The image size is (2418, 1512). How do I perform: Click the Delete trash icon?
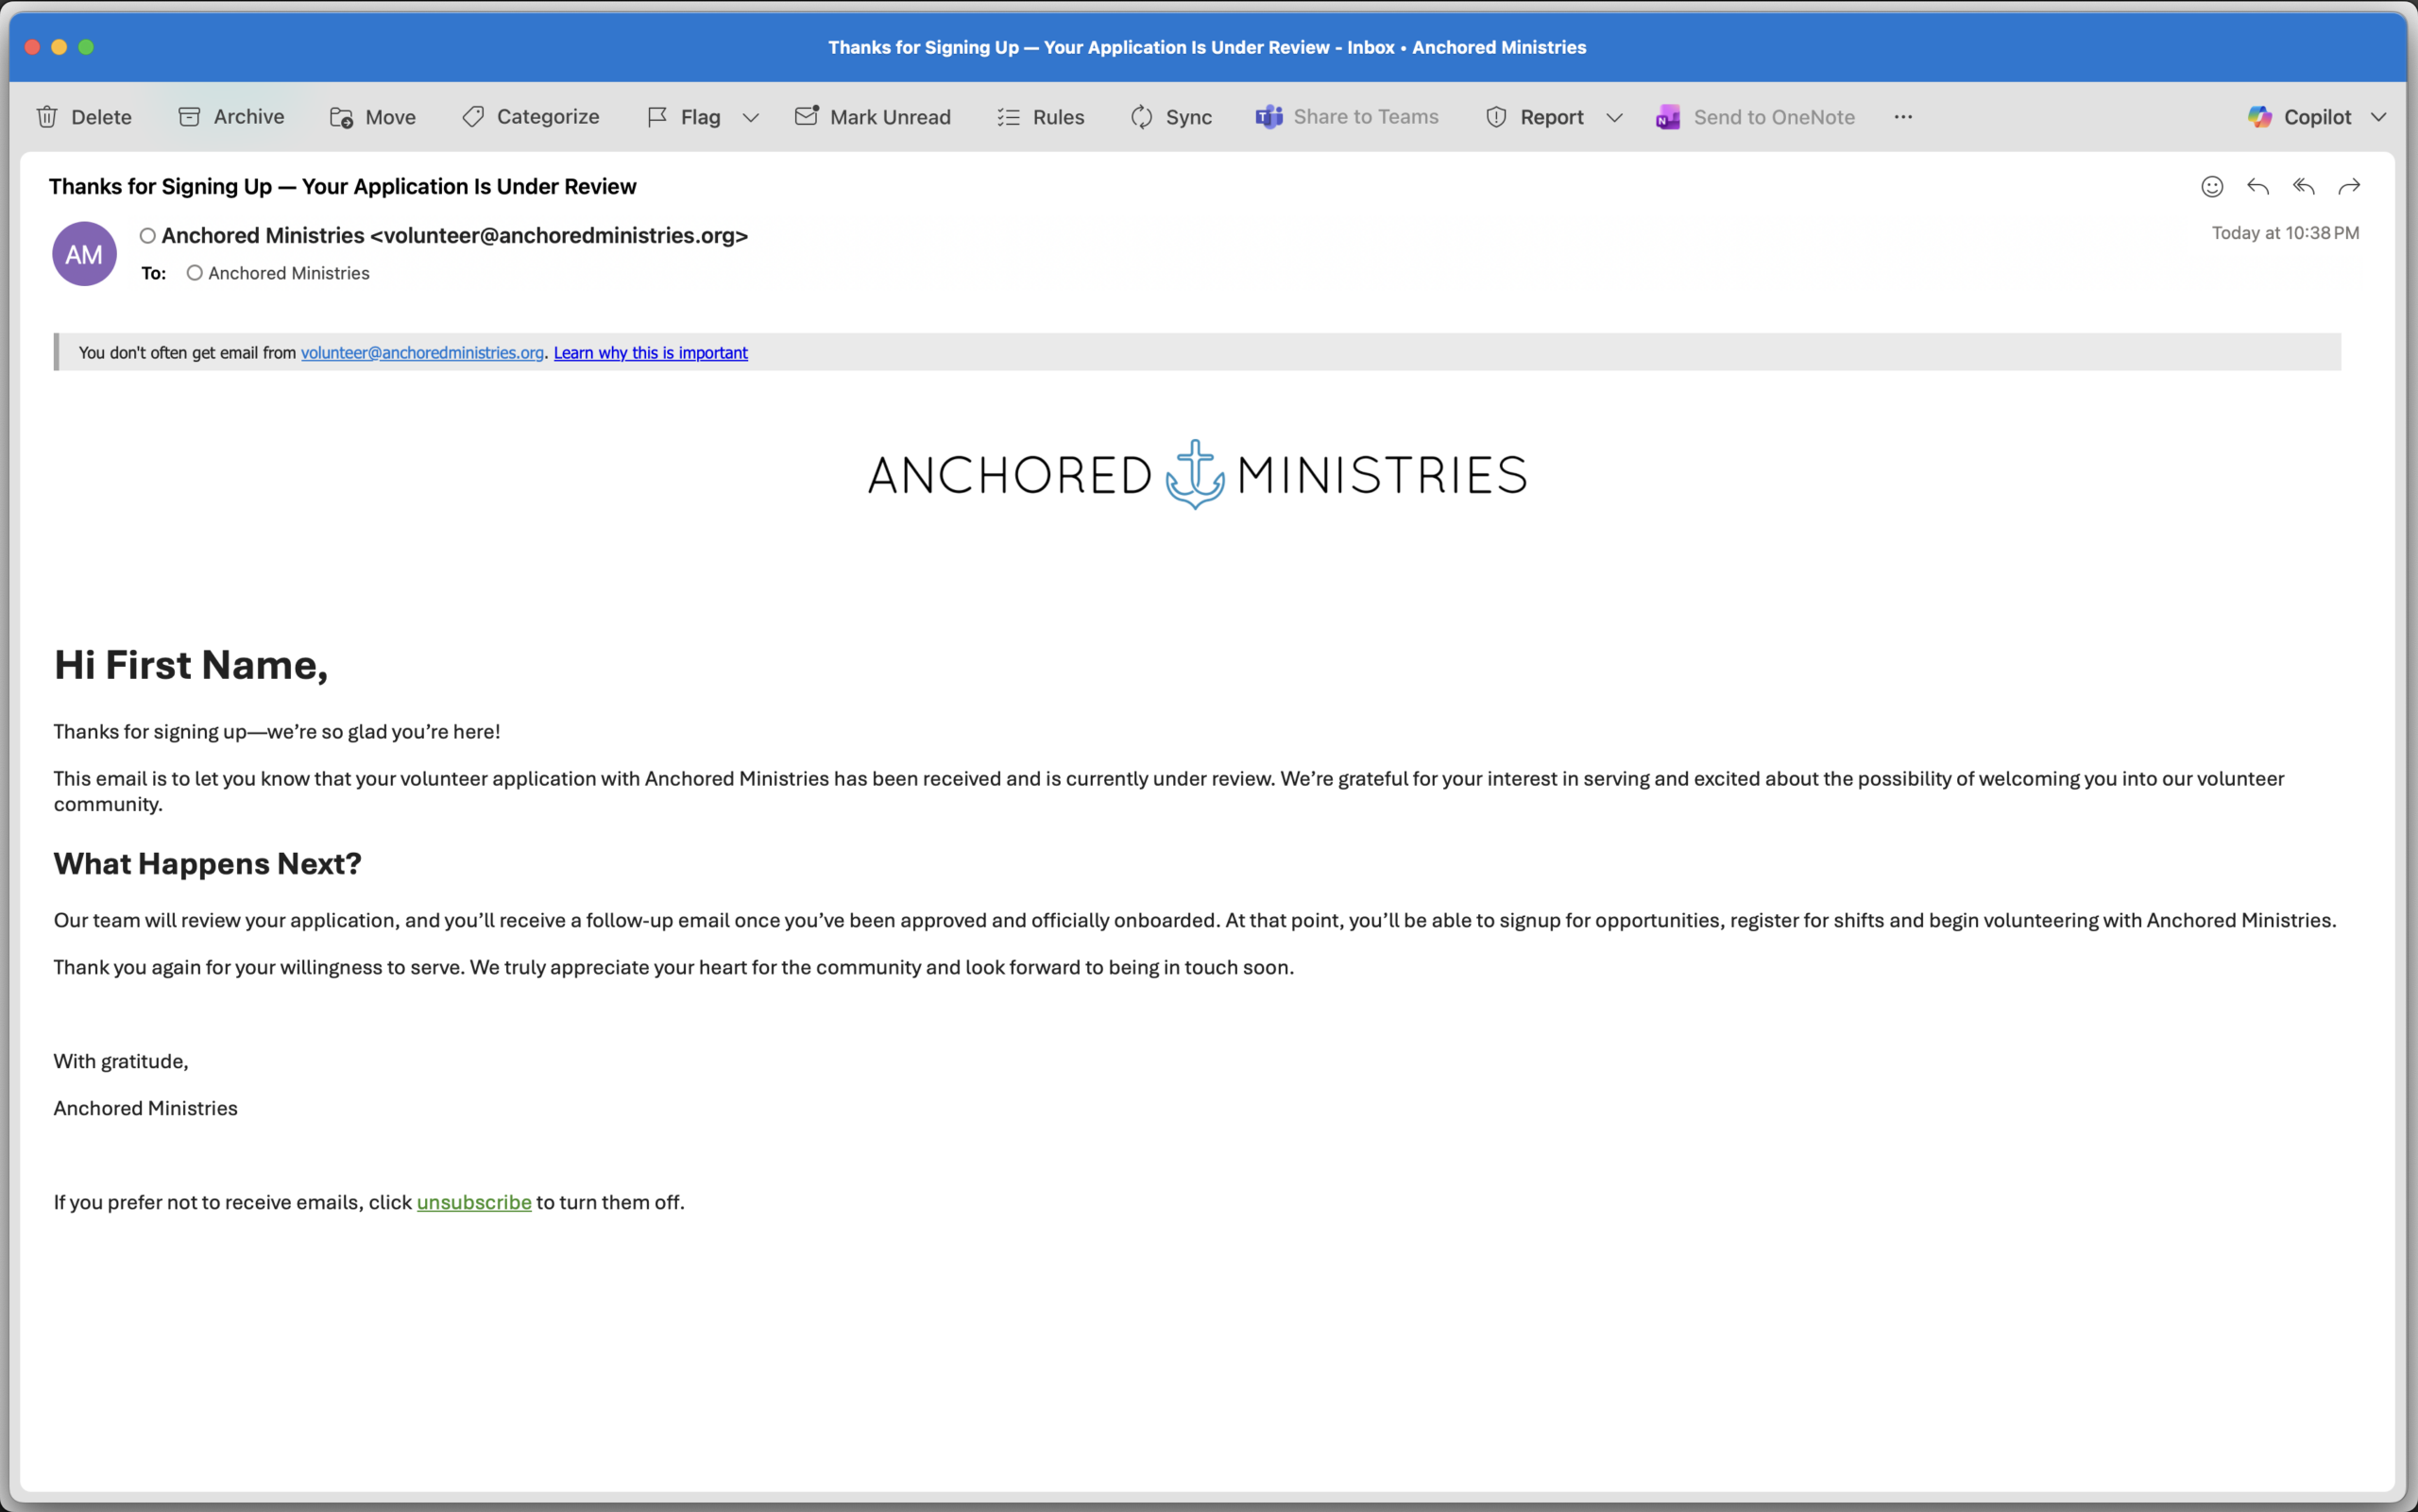(47, 117)
